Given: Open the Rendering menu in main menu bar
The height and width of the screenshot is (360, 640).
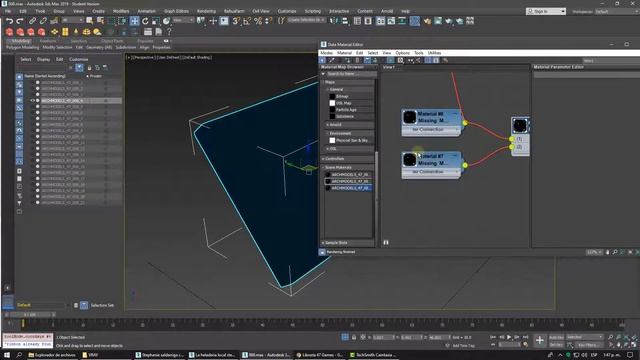Looking at the screenshot, I should click(207, 11).
